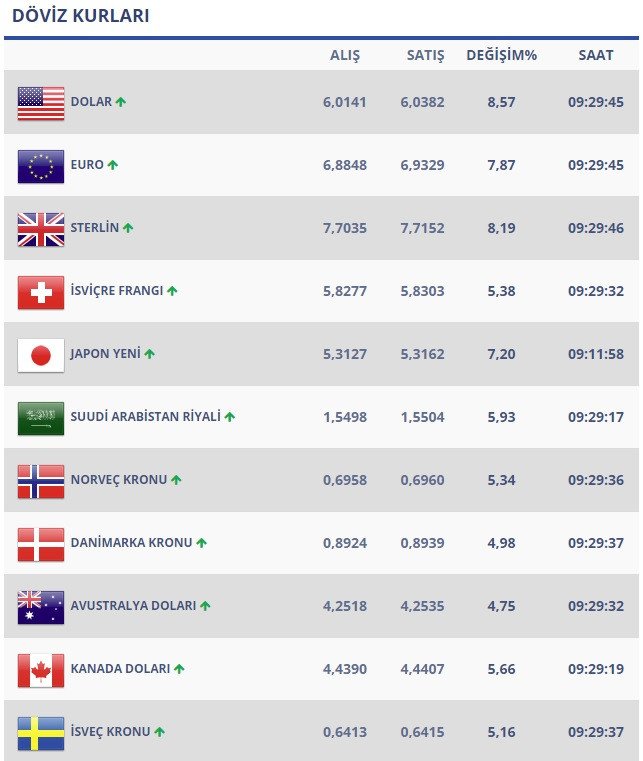Click the United Kingdom flag icon
Image resolution: width=643 pixels, height=761 pixels.
[41, 229]
